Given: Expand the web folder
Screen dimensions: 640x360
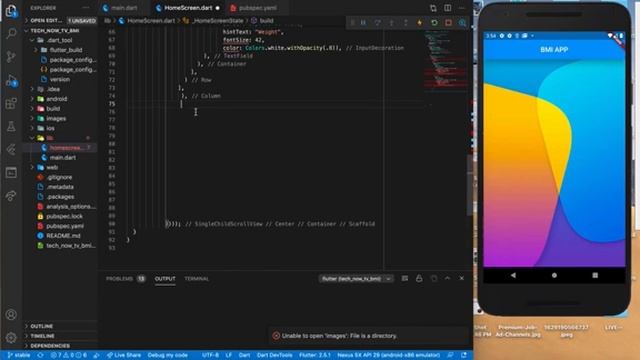Looking at the screenshot, I should point(60,167).
